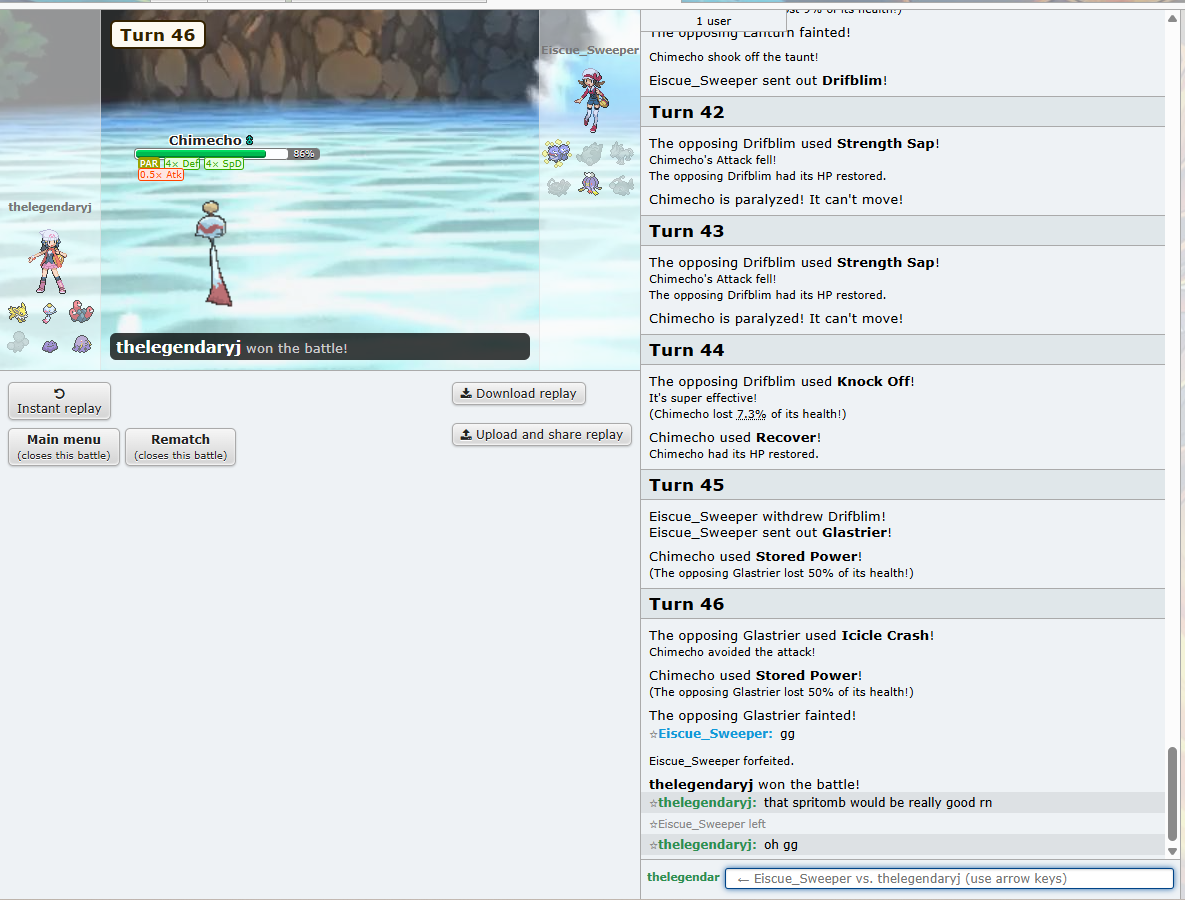Viewport: 1185px width, 900px height.
Task: Click the Drifblim icon in Eiscue_Sweeper's team
Action: [x=590, y=184]
